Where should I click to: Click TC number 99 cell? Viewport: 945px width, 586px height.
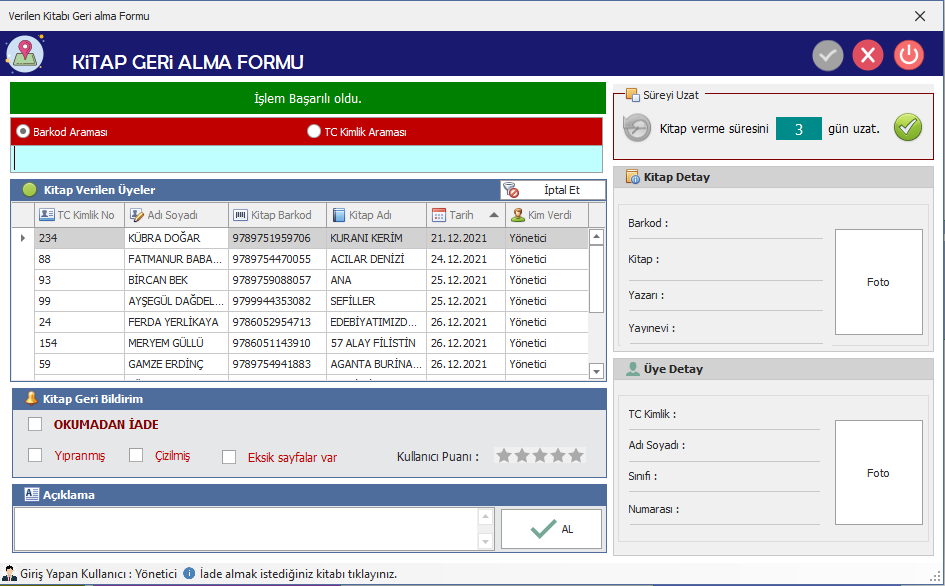80,301
